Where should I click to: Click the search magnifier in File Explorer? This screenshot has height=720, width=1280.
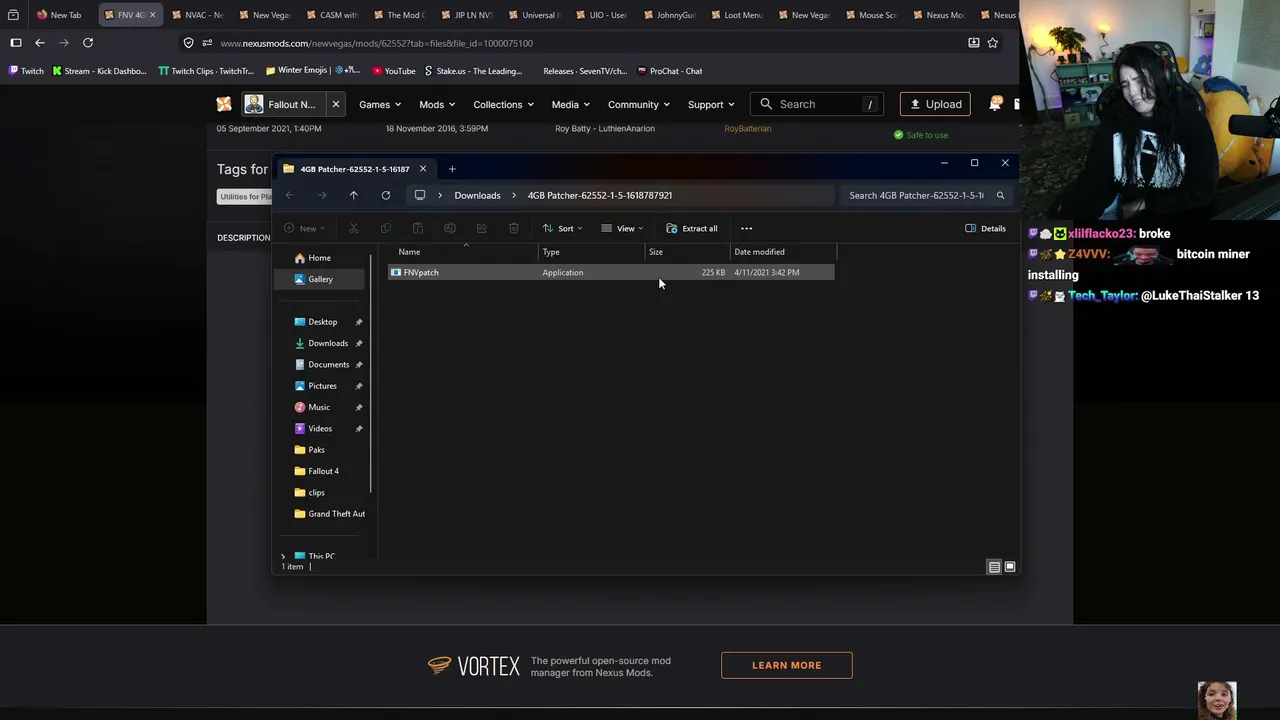pyautogui.click(x=1000, y=195)
